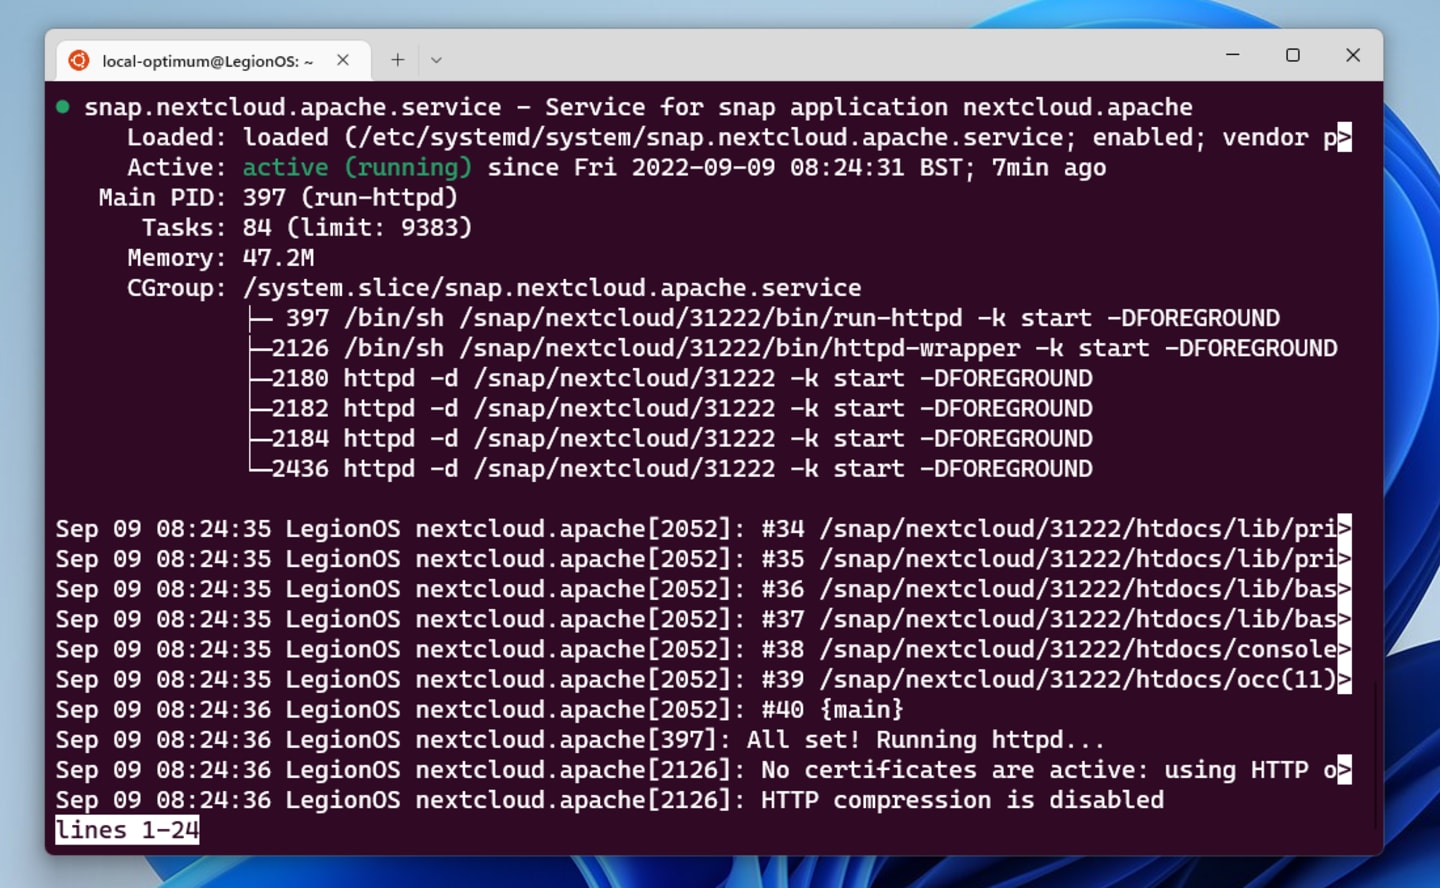
Task: Minimize the terminal window
Action: pyautogui.click(x=1232, y=55)
